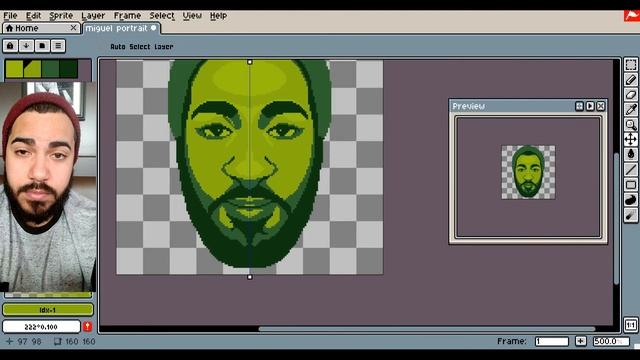
Task: Click the portrait thumbnail in Preview window
Action: 528,172
